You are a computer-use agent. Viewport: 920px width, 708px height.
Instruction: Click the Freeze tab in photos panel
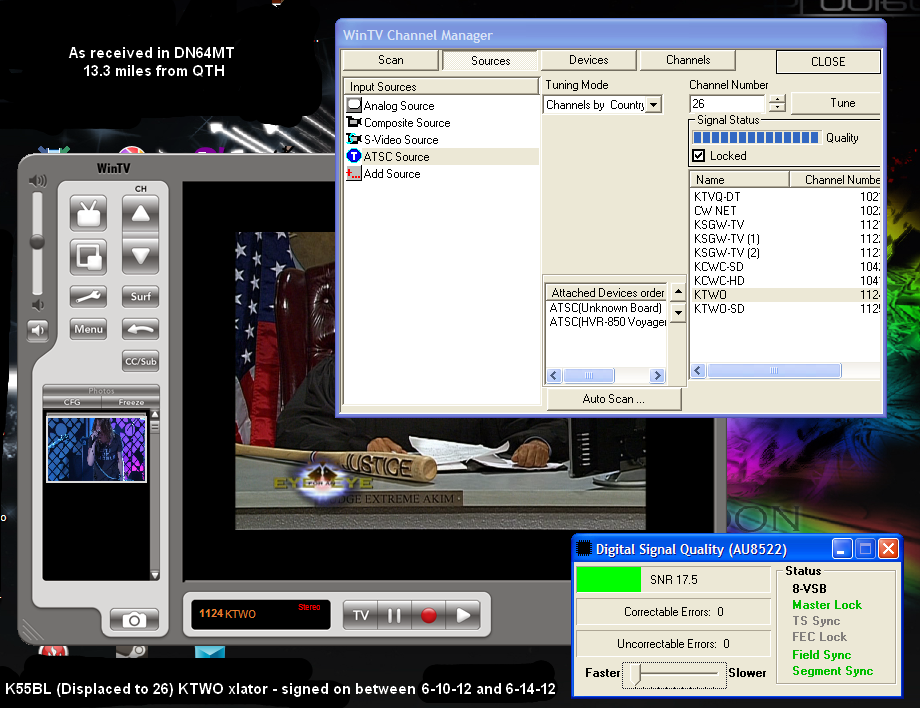(131, 402)
